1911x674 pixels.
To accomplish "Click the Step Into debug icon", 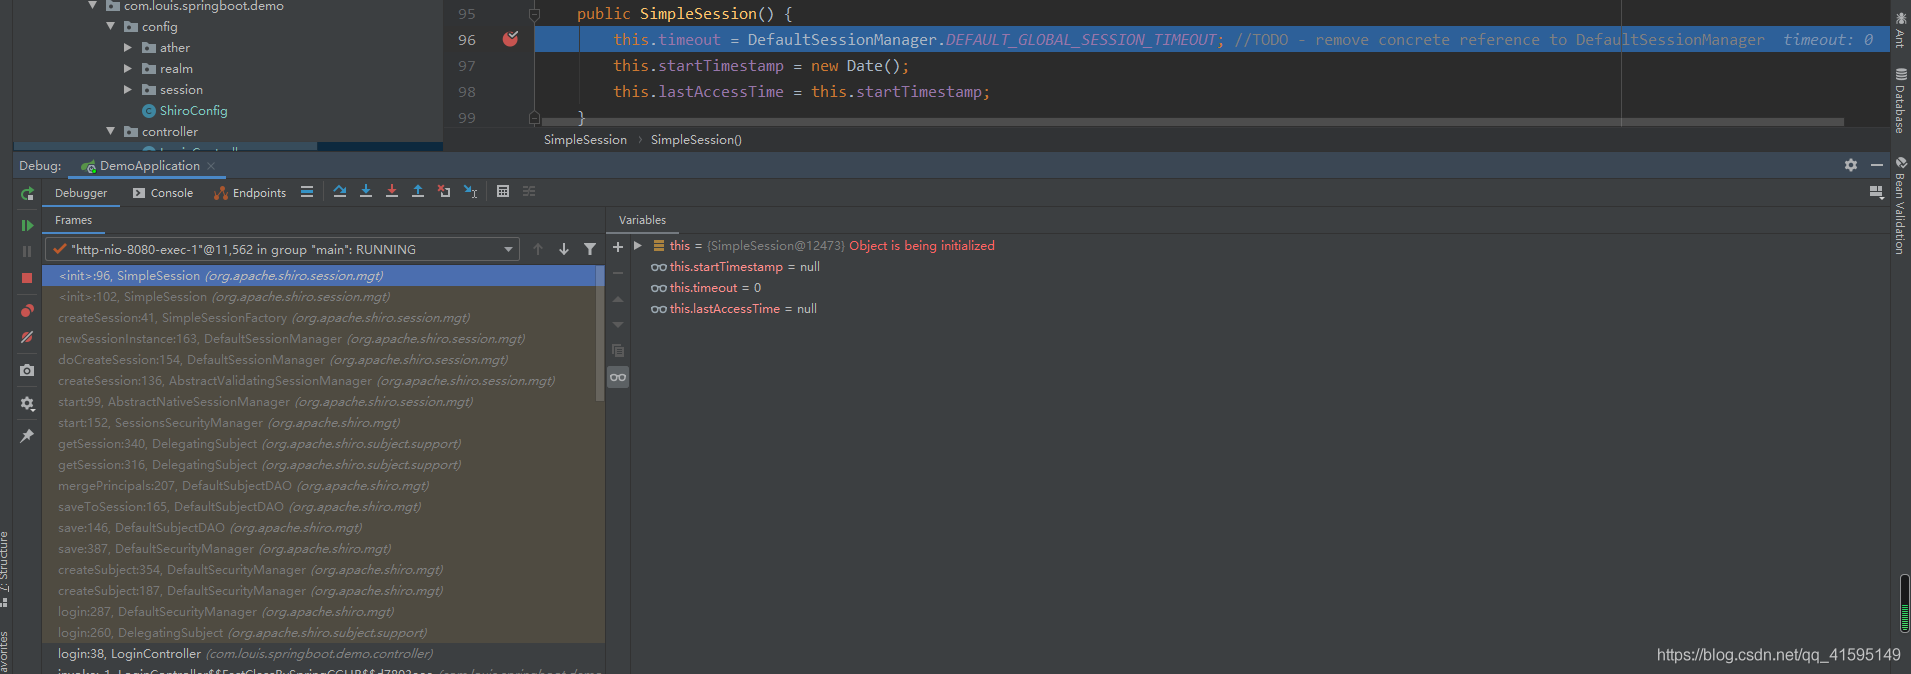I will tap(366, 192).
